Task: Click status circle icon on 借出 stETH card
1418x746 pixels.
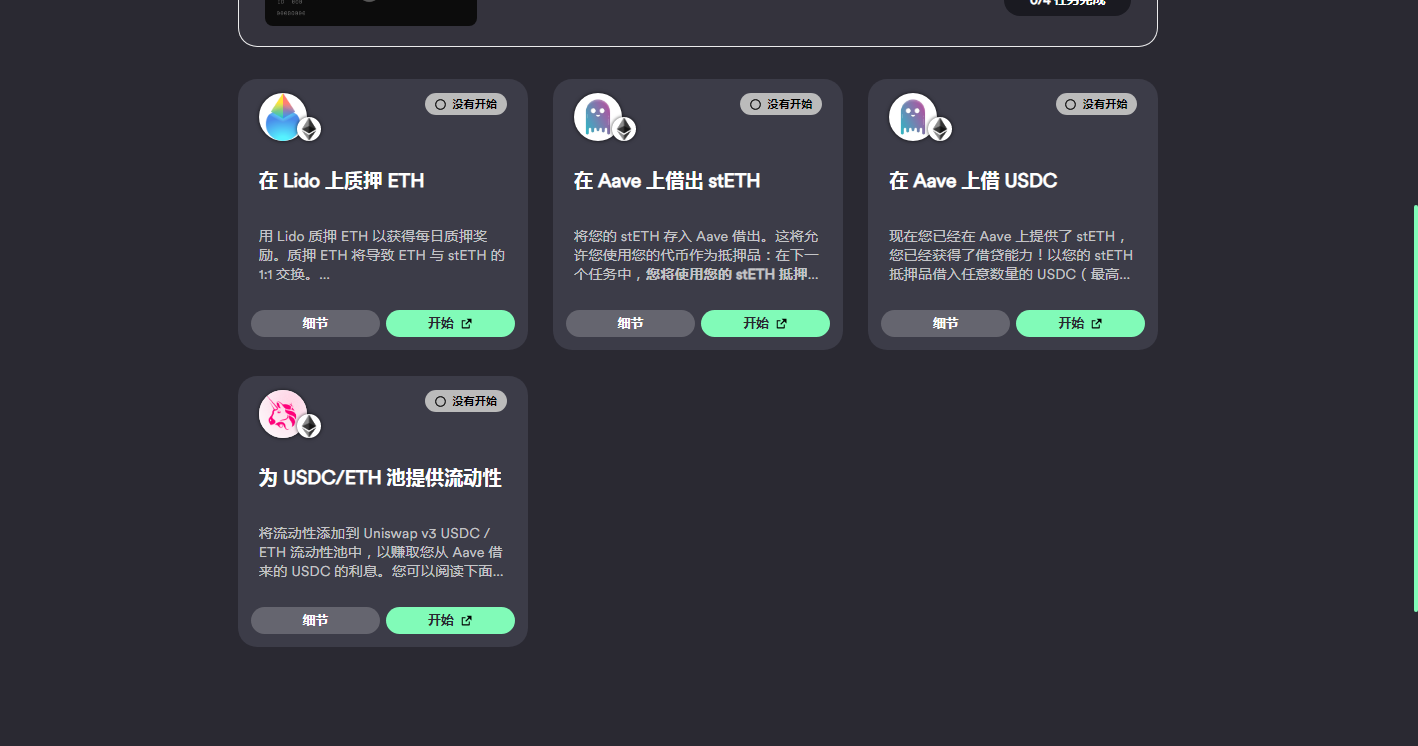Action: 755,104
